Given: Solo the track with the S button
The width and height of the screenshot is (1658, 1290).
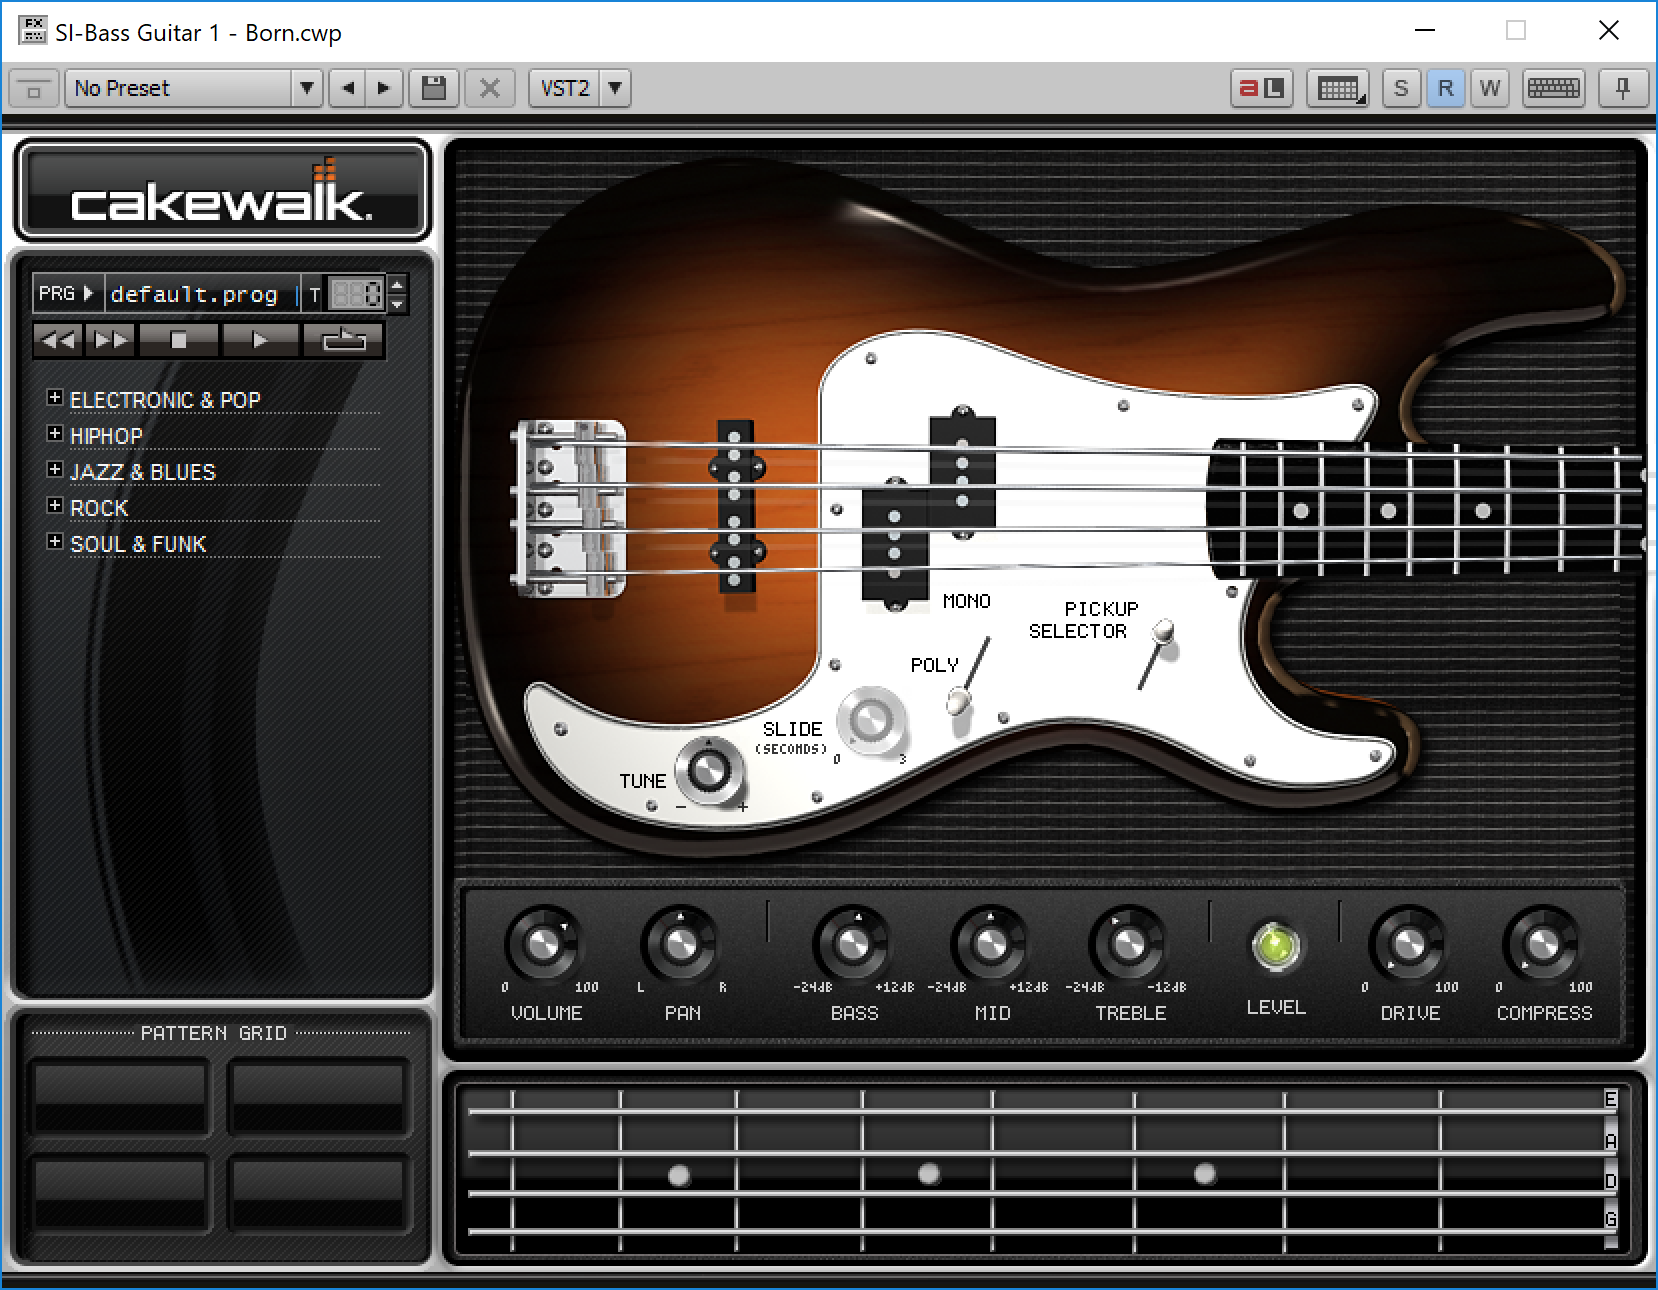Looking at the screenshot, I should click(x=1400, y=88).
